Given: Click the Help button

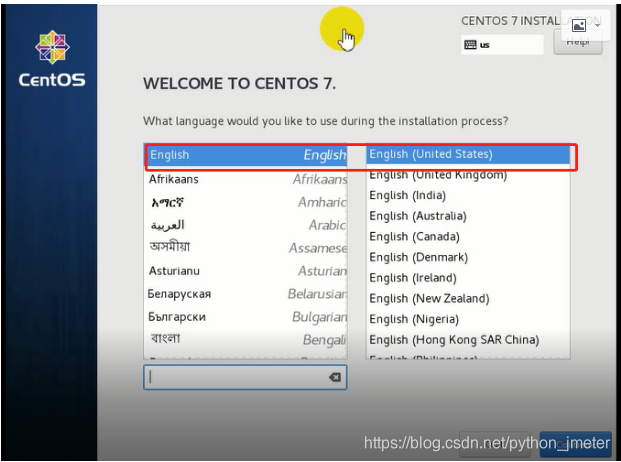Looking at the screenshot, I should point(578,42).
